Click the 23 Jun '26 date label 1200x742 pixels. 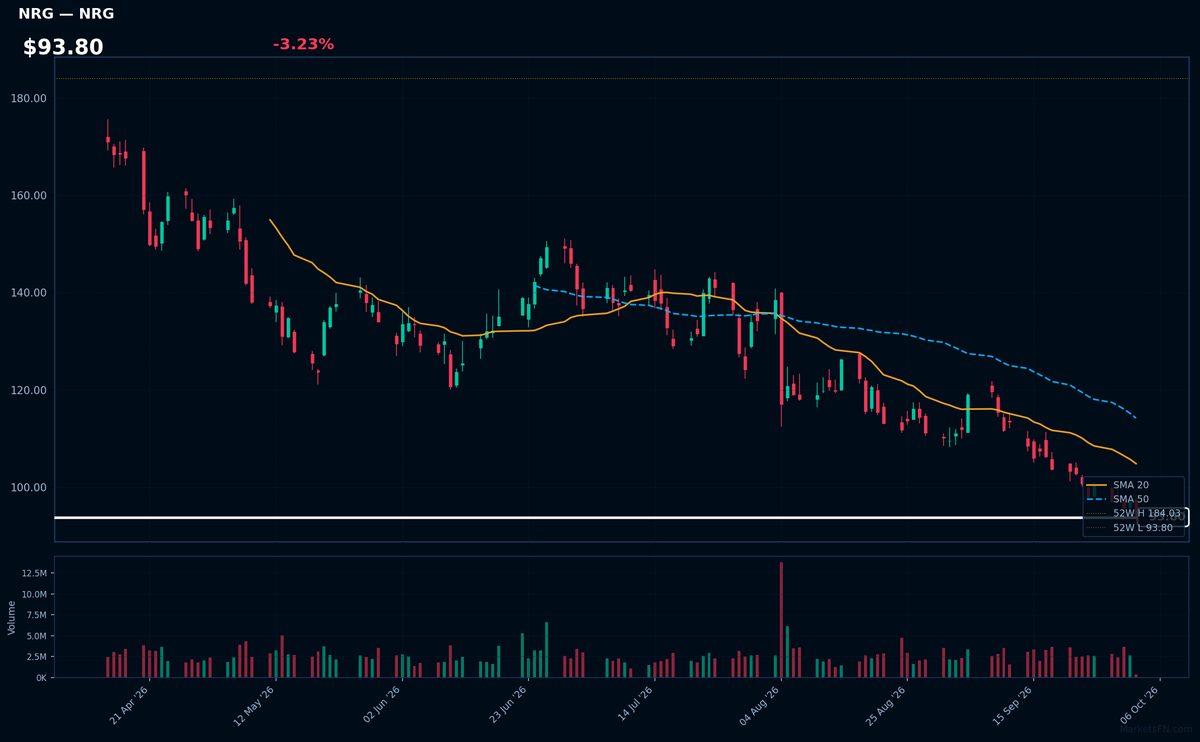(508, 705)
